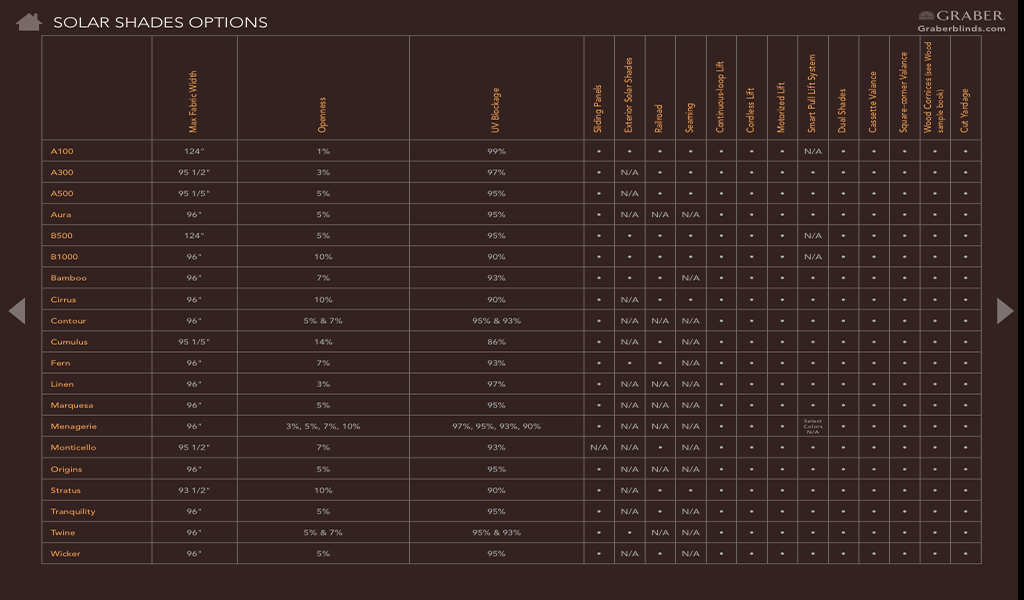Viewport: 1024px width, 600px height.
Task: Expand the UV Blockage cell for Twine
Action: coord(496,531)
